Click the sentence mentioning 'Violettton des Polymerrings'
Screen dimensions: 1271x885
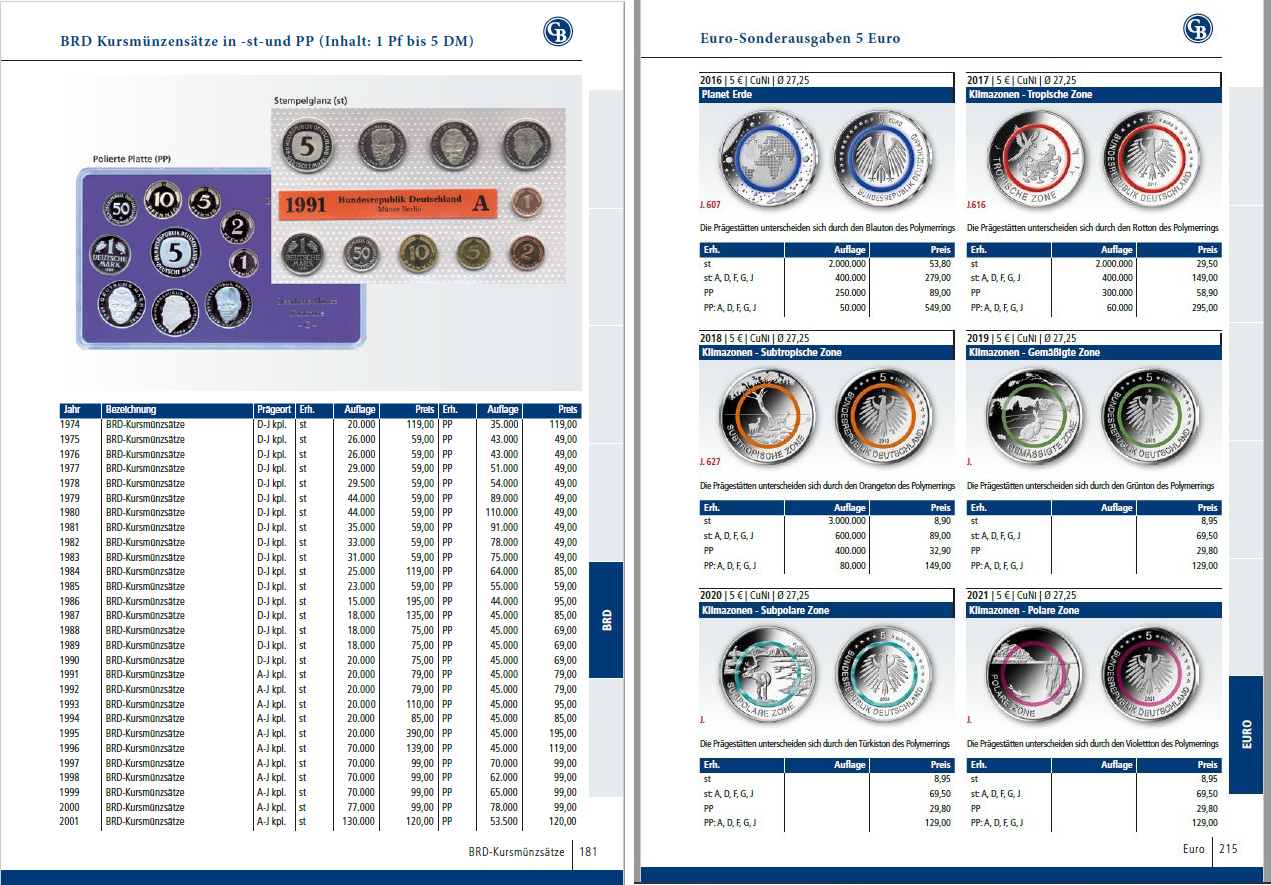point(1094,745)
